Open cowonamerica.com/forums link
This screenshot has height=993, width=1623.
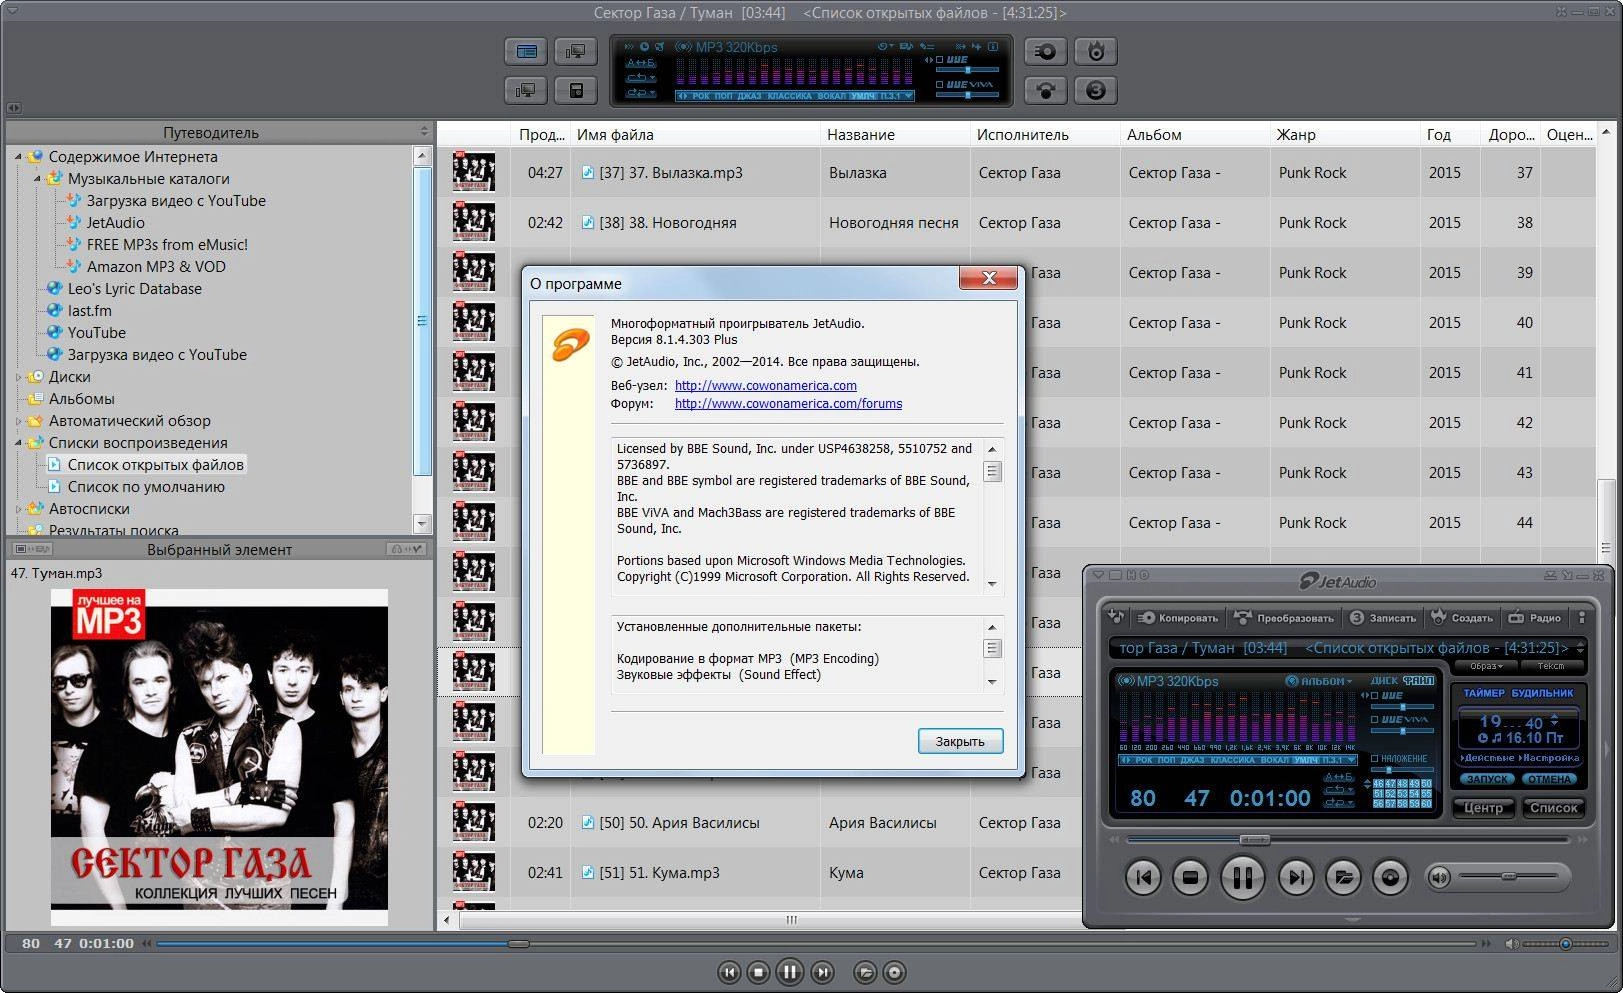coord(788,404)
